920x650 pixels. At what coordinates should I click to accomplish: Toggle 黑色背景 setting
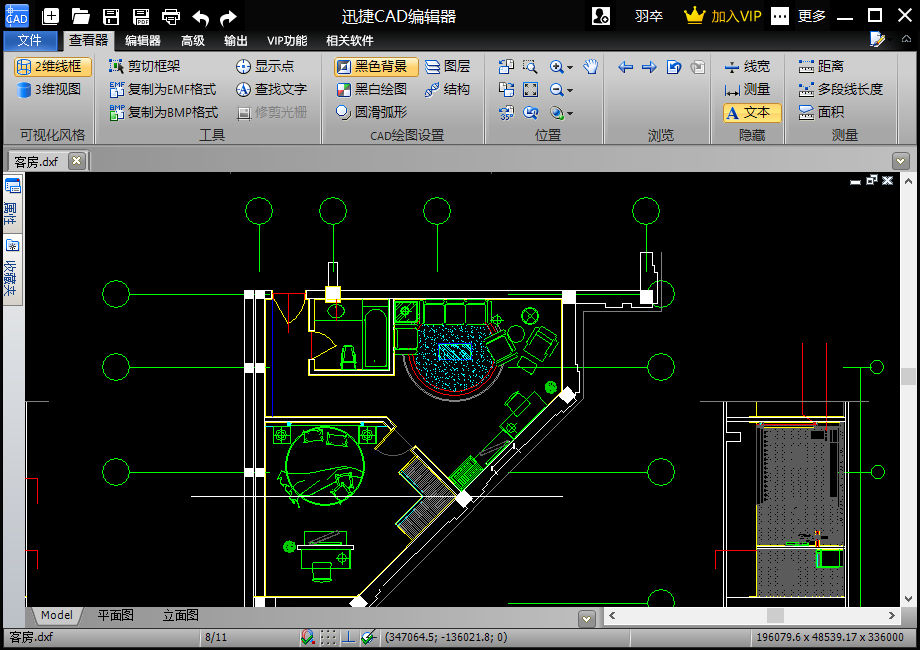[x=376, y=66]
